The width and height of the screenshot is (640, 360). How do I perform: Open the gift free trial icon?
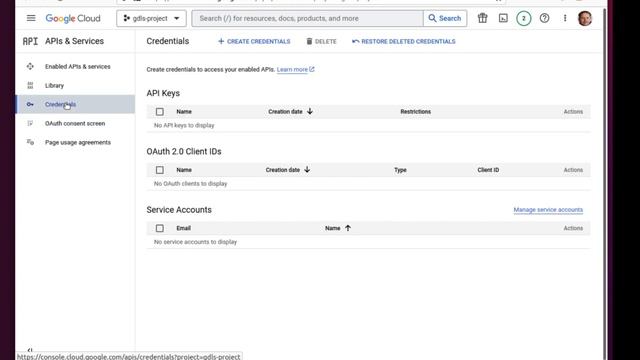pos(482,18)
